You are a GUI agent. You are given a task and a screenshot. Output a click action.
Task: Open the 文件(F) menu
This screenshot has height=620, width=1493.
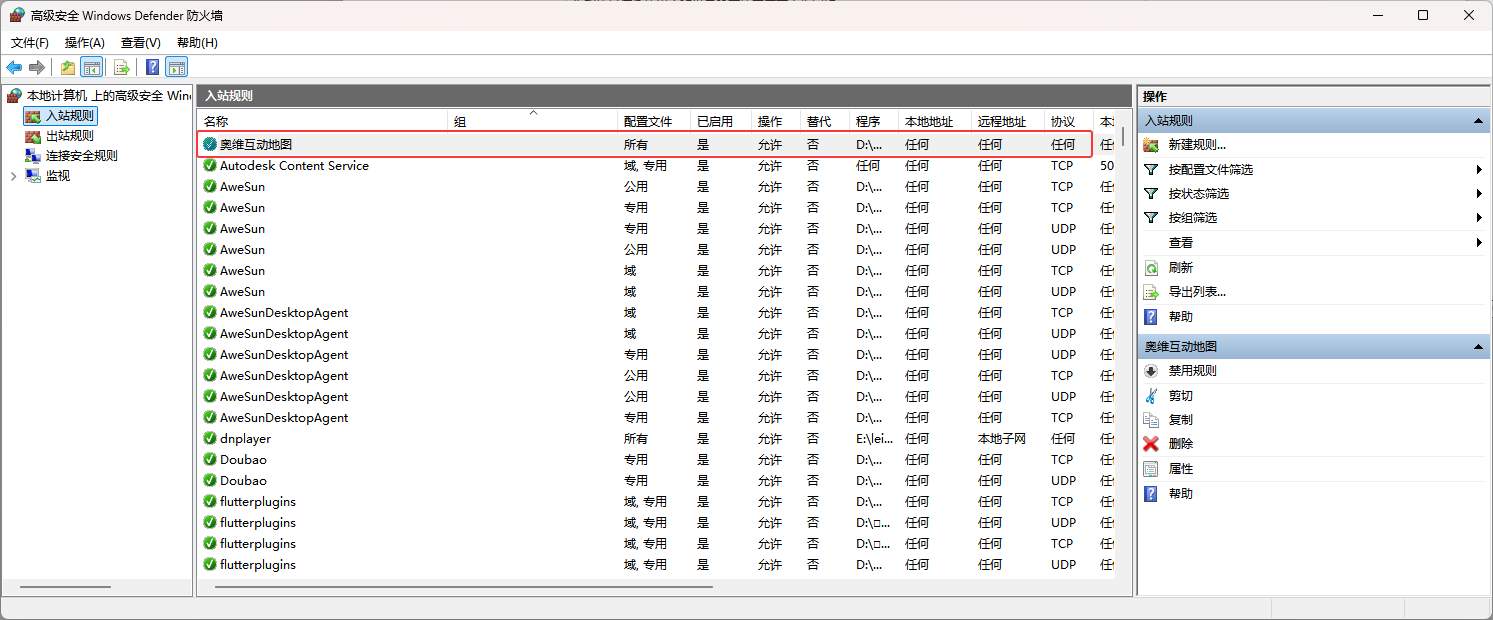(30, 43)
